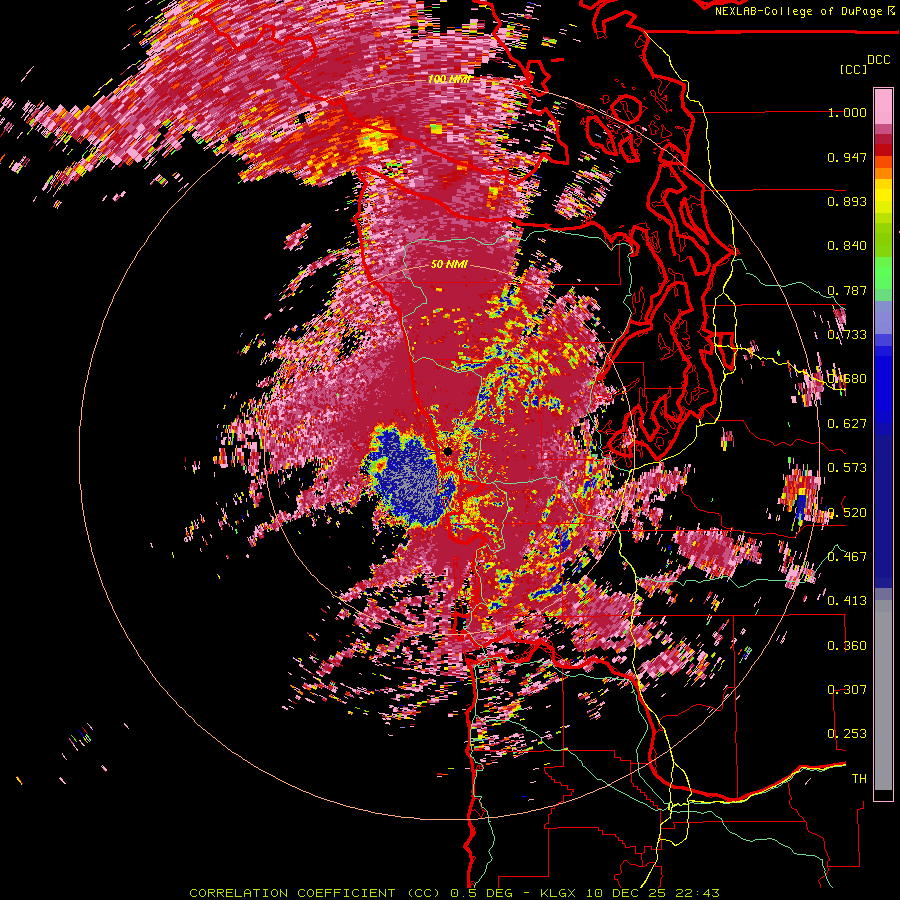Viewport: 900px width, 900px height.
Task: Click the 0.360 scale value
Action: (847, 646)
